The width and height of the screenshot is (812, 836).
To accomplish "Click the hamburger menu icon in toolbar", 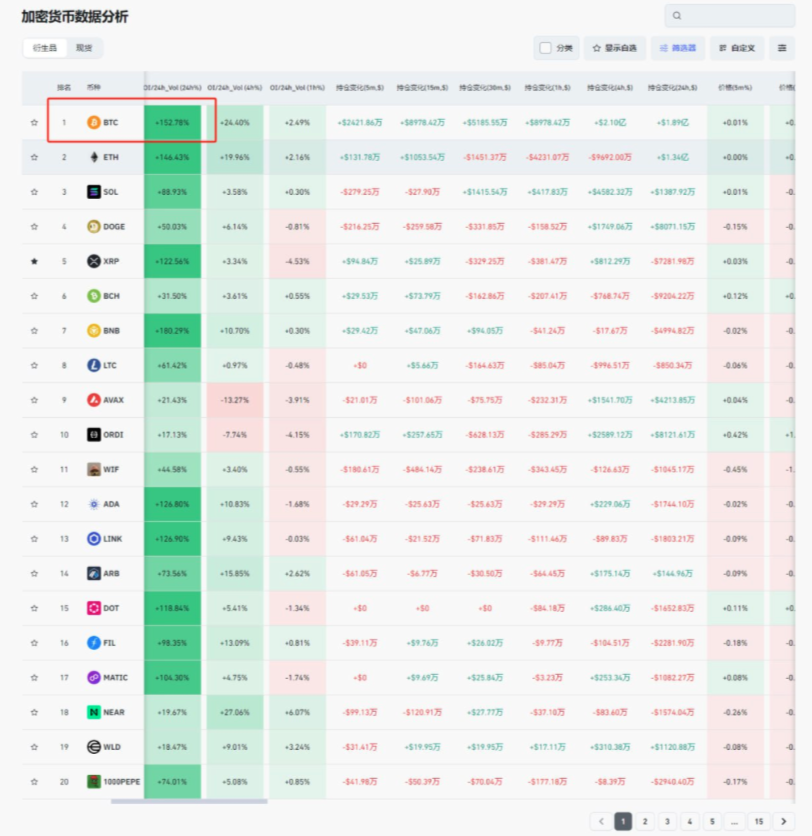I will (782, 47).
